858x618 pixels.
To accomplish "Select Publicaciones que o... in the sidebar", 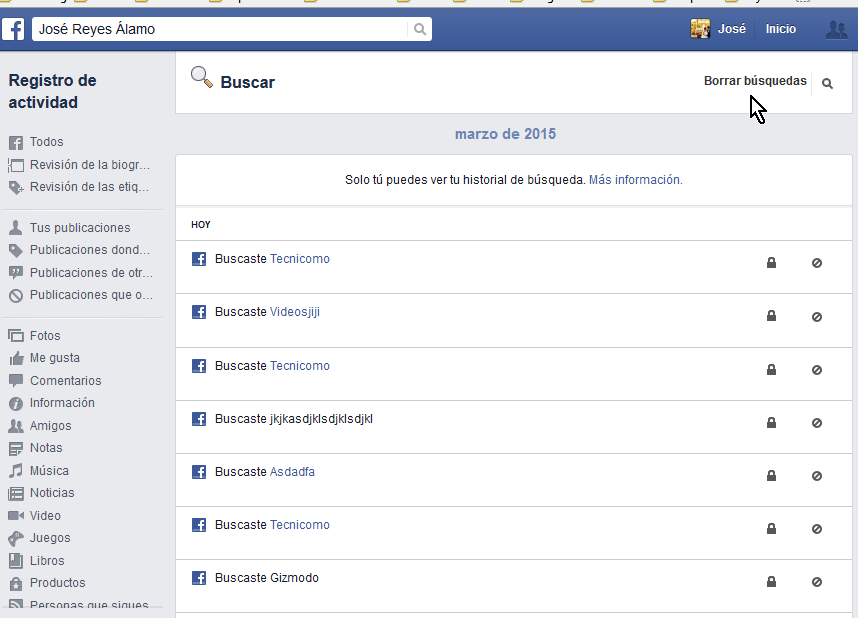I will (91, 294).
